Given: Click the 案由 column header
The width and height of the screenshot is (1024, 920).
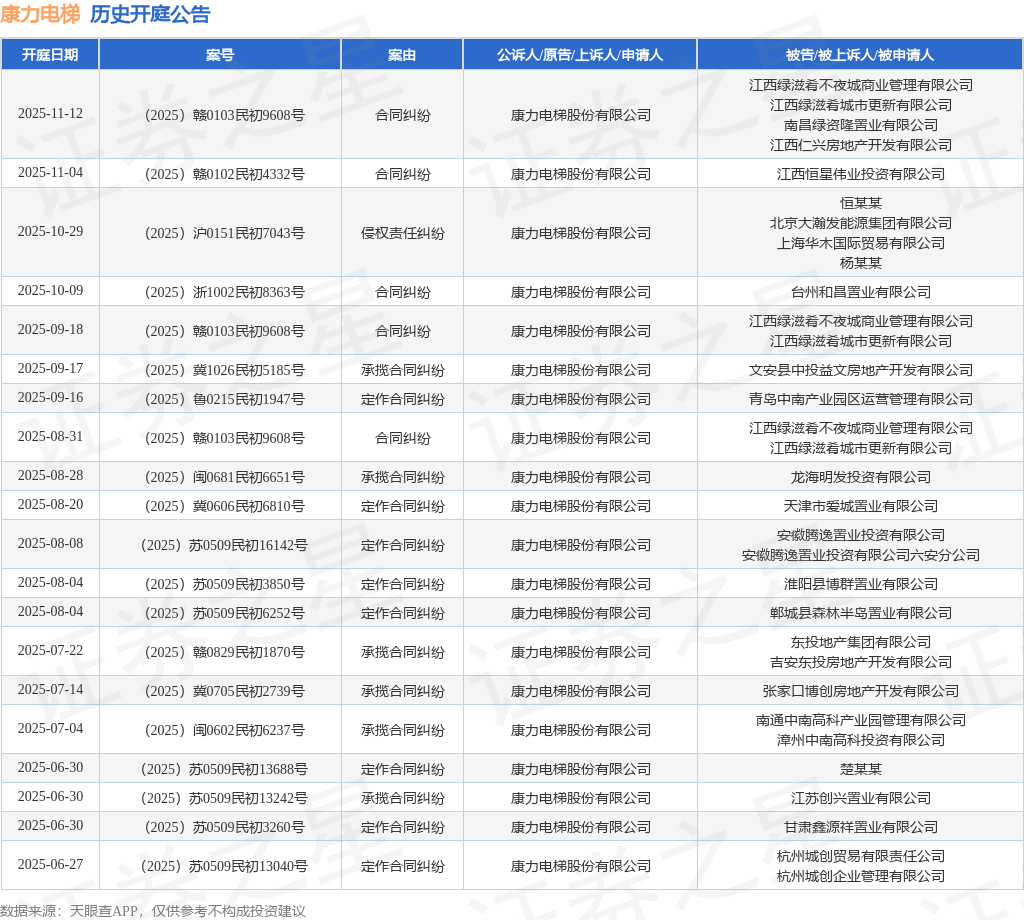Looking at the screenshot, I should click(402, 55).
